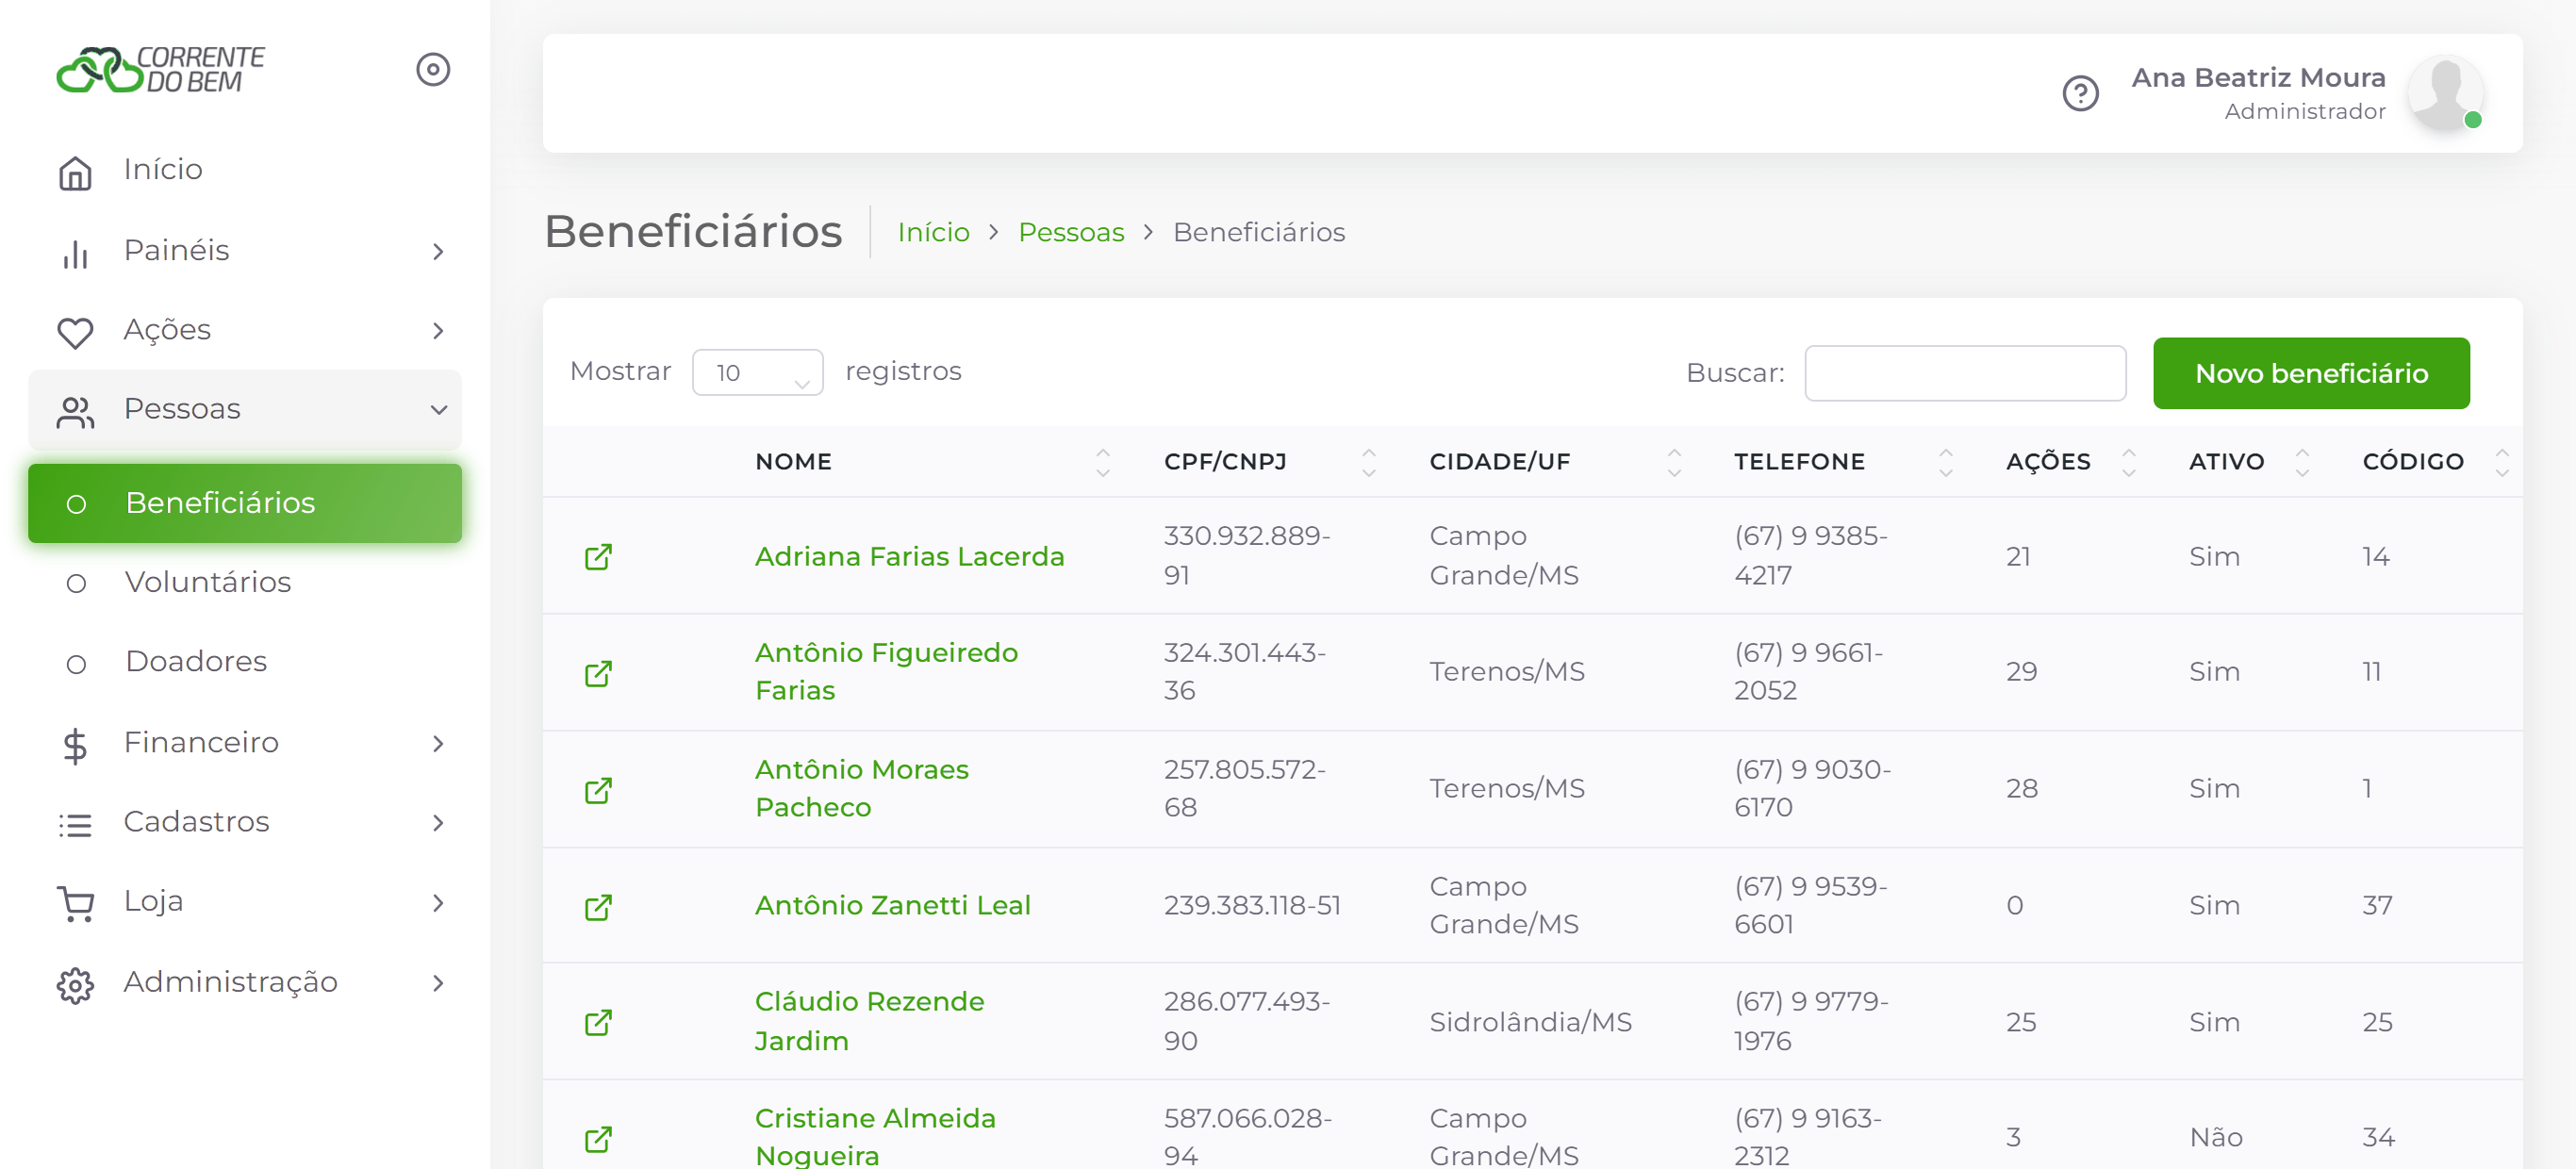This screenshot has width=2576, height=1169.
Task: Open external link icon for Antônio Moraes Pacheco
Action: (x=598, y=790)
